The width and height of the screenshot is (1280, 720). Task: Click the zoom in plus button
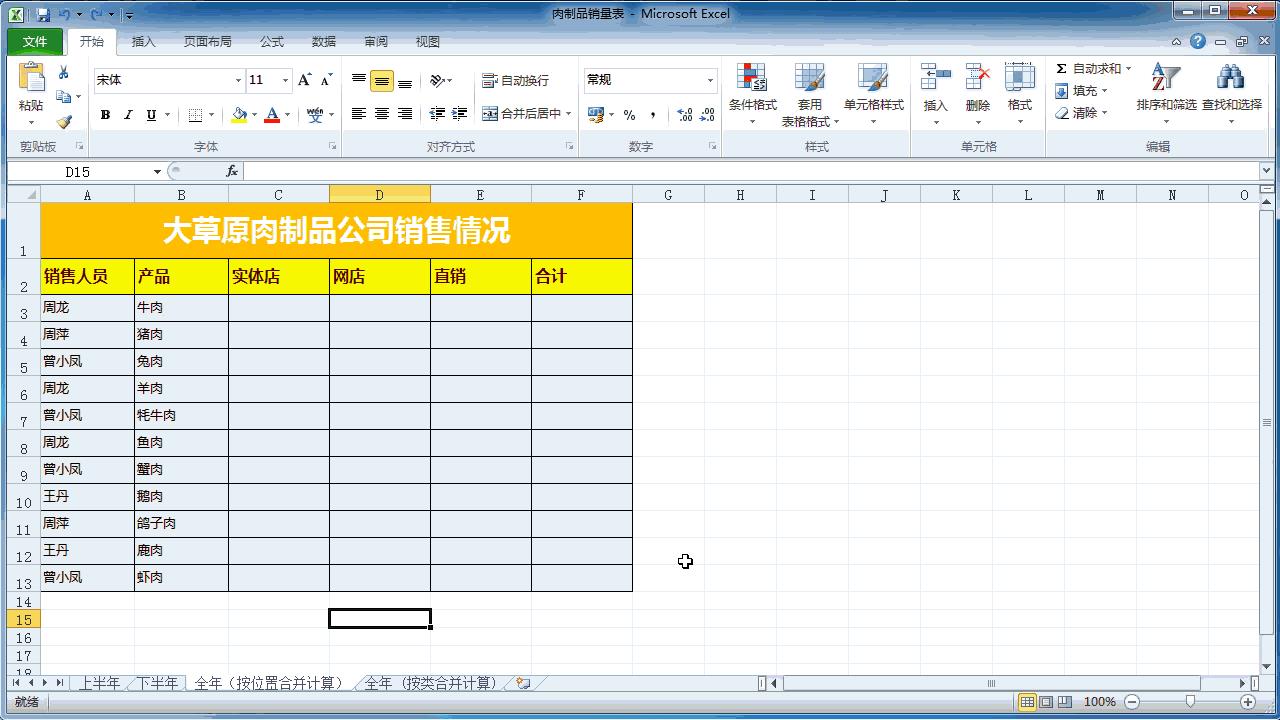tap(1248, 702)
